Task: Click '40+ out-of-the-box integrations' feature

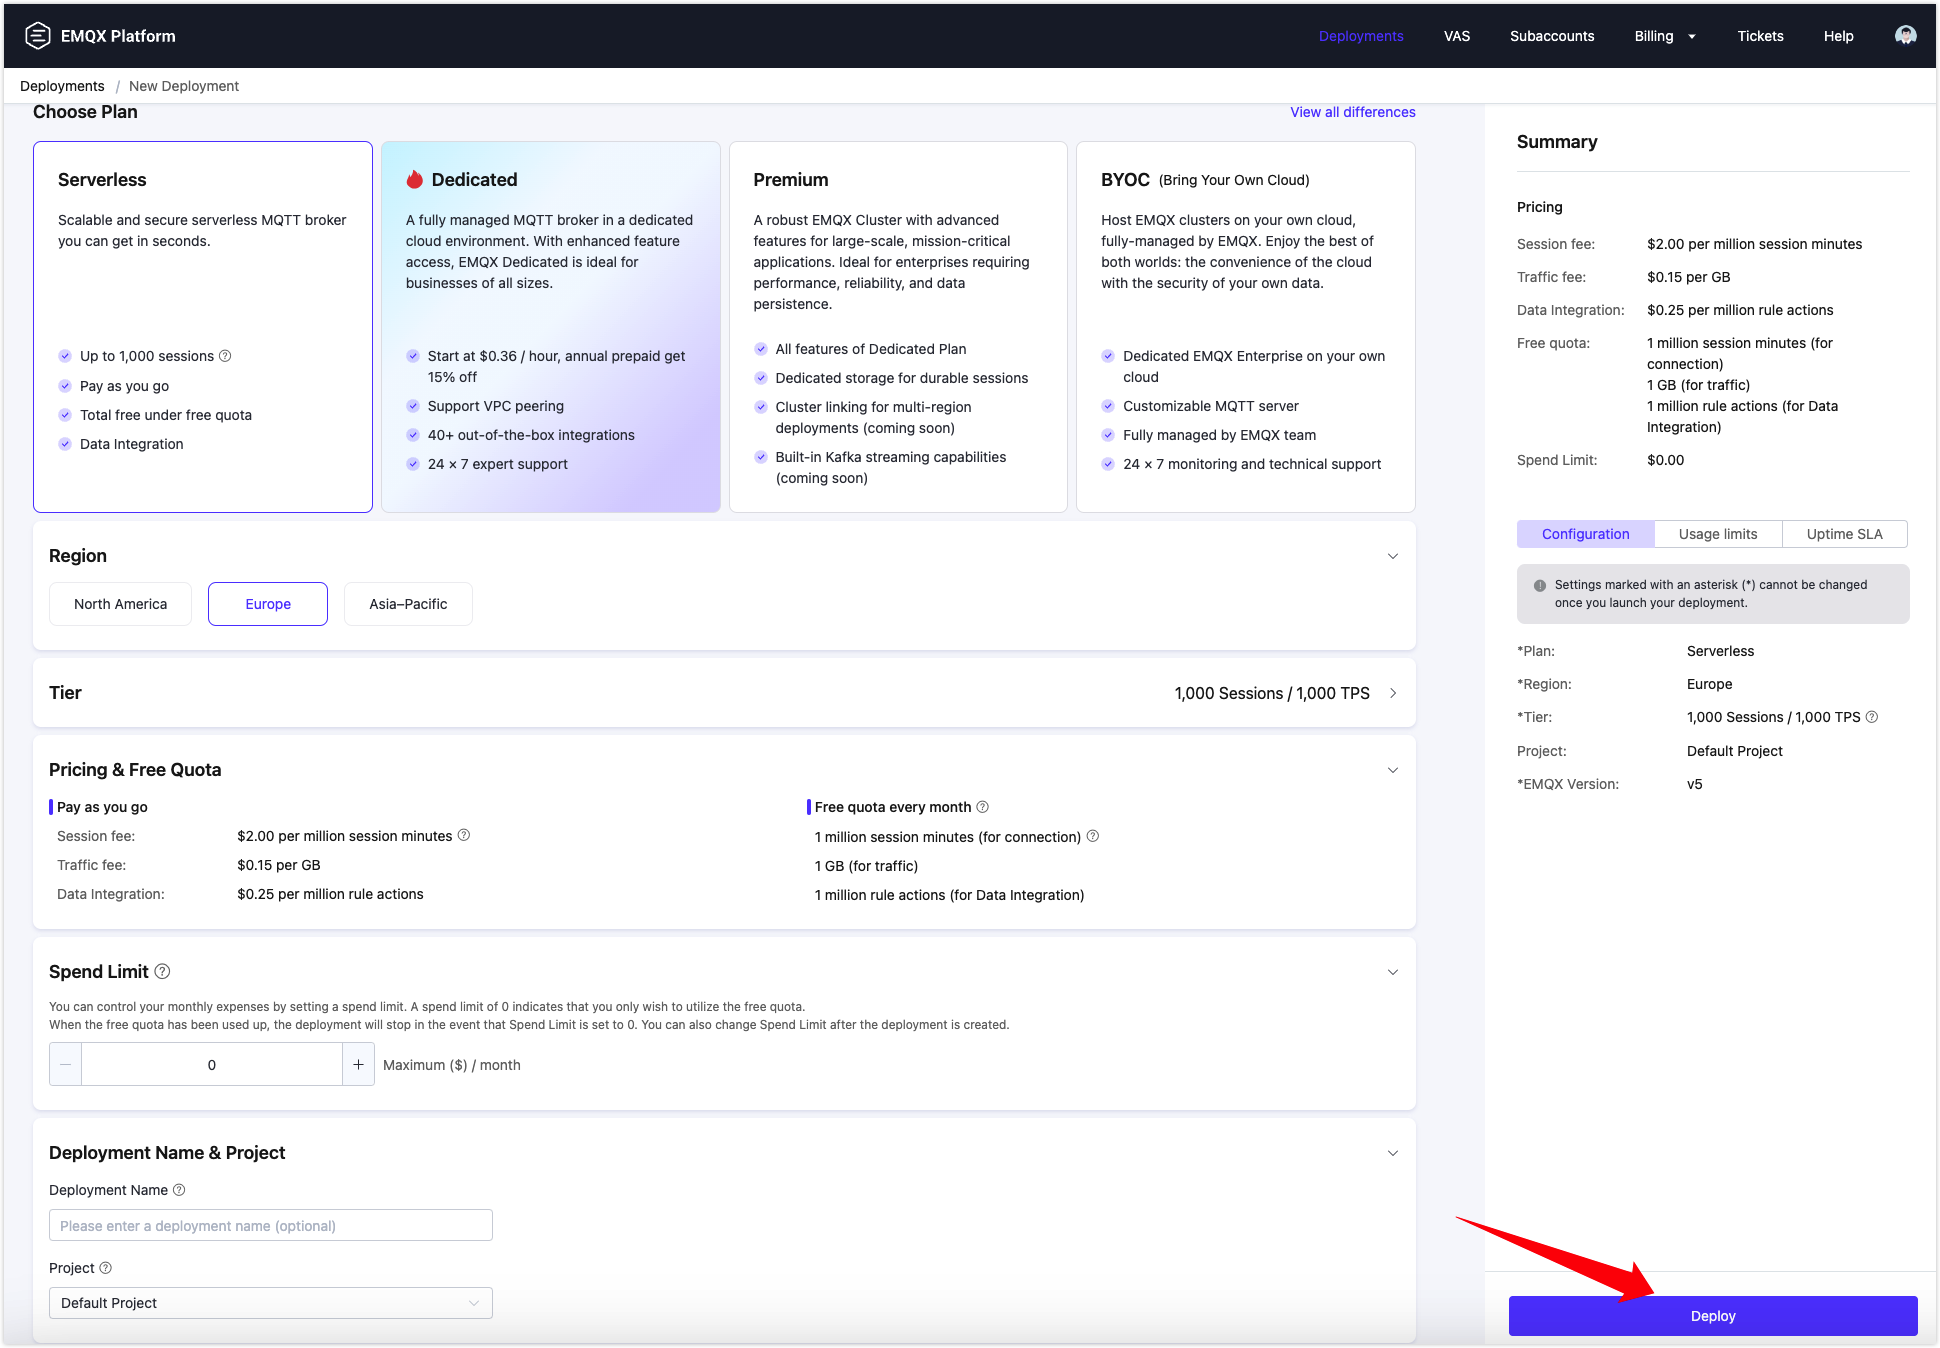Action: [531, 435]
